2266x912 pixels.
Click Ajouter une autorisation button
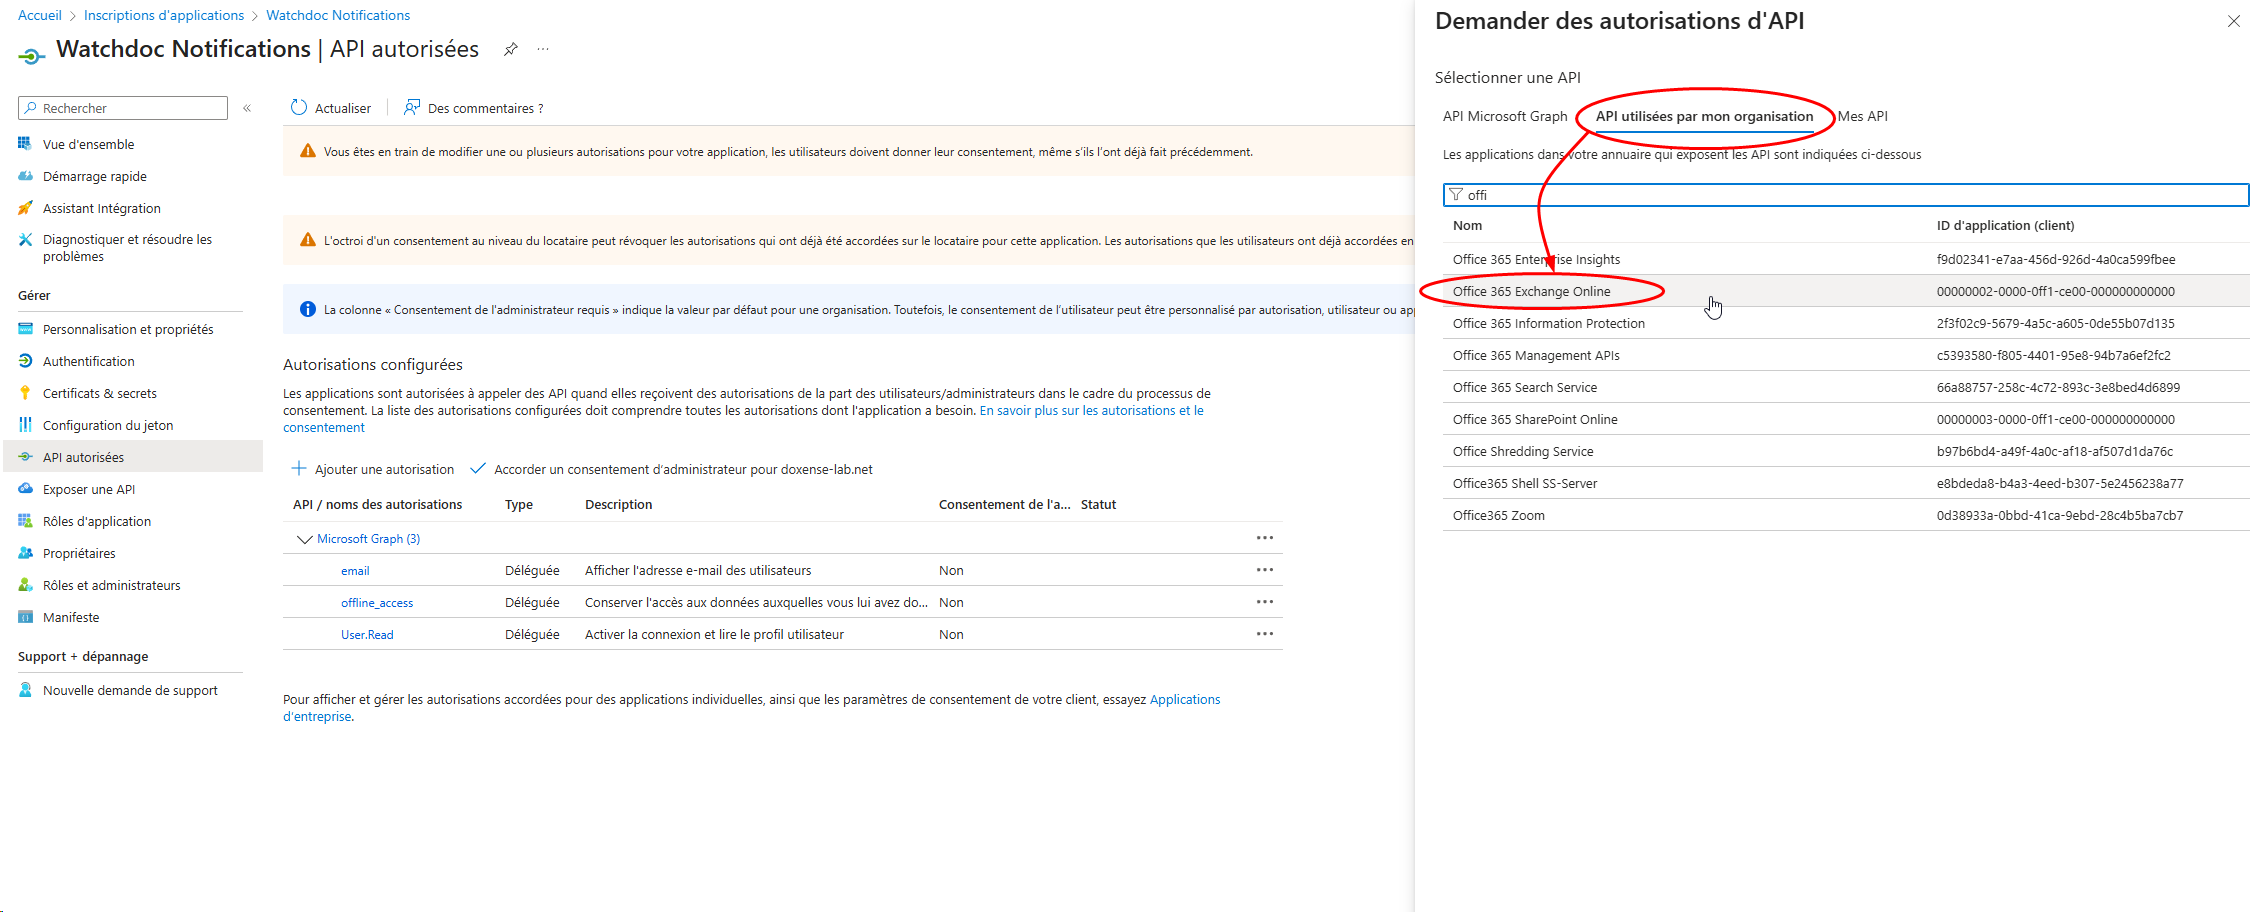[372, 469]
